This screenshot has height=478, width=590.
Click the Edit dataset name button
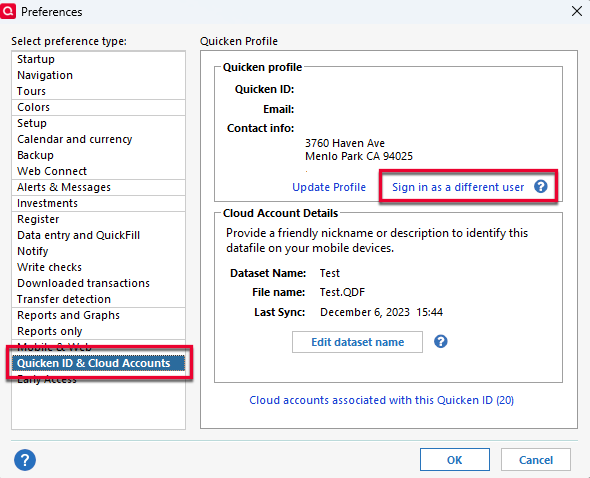[x=357, y=342]
